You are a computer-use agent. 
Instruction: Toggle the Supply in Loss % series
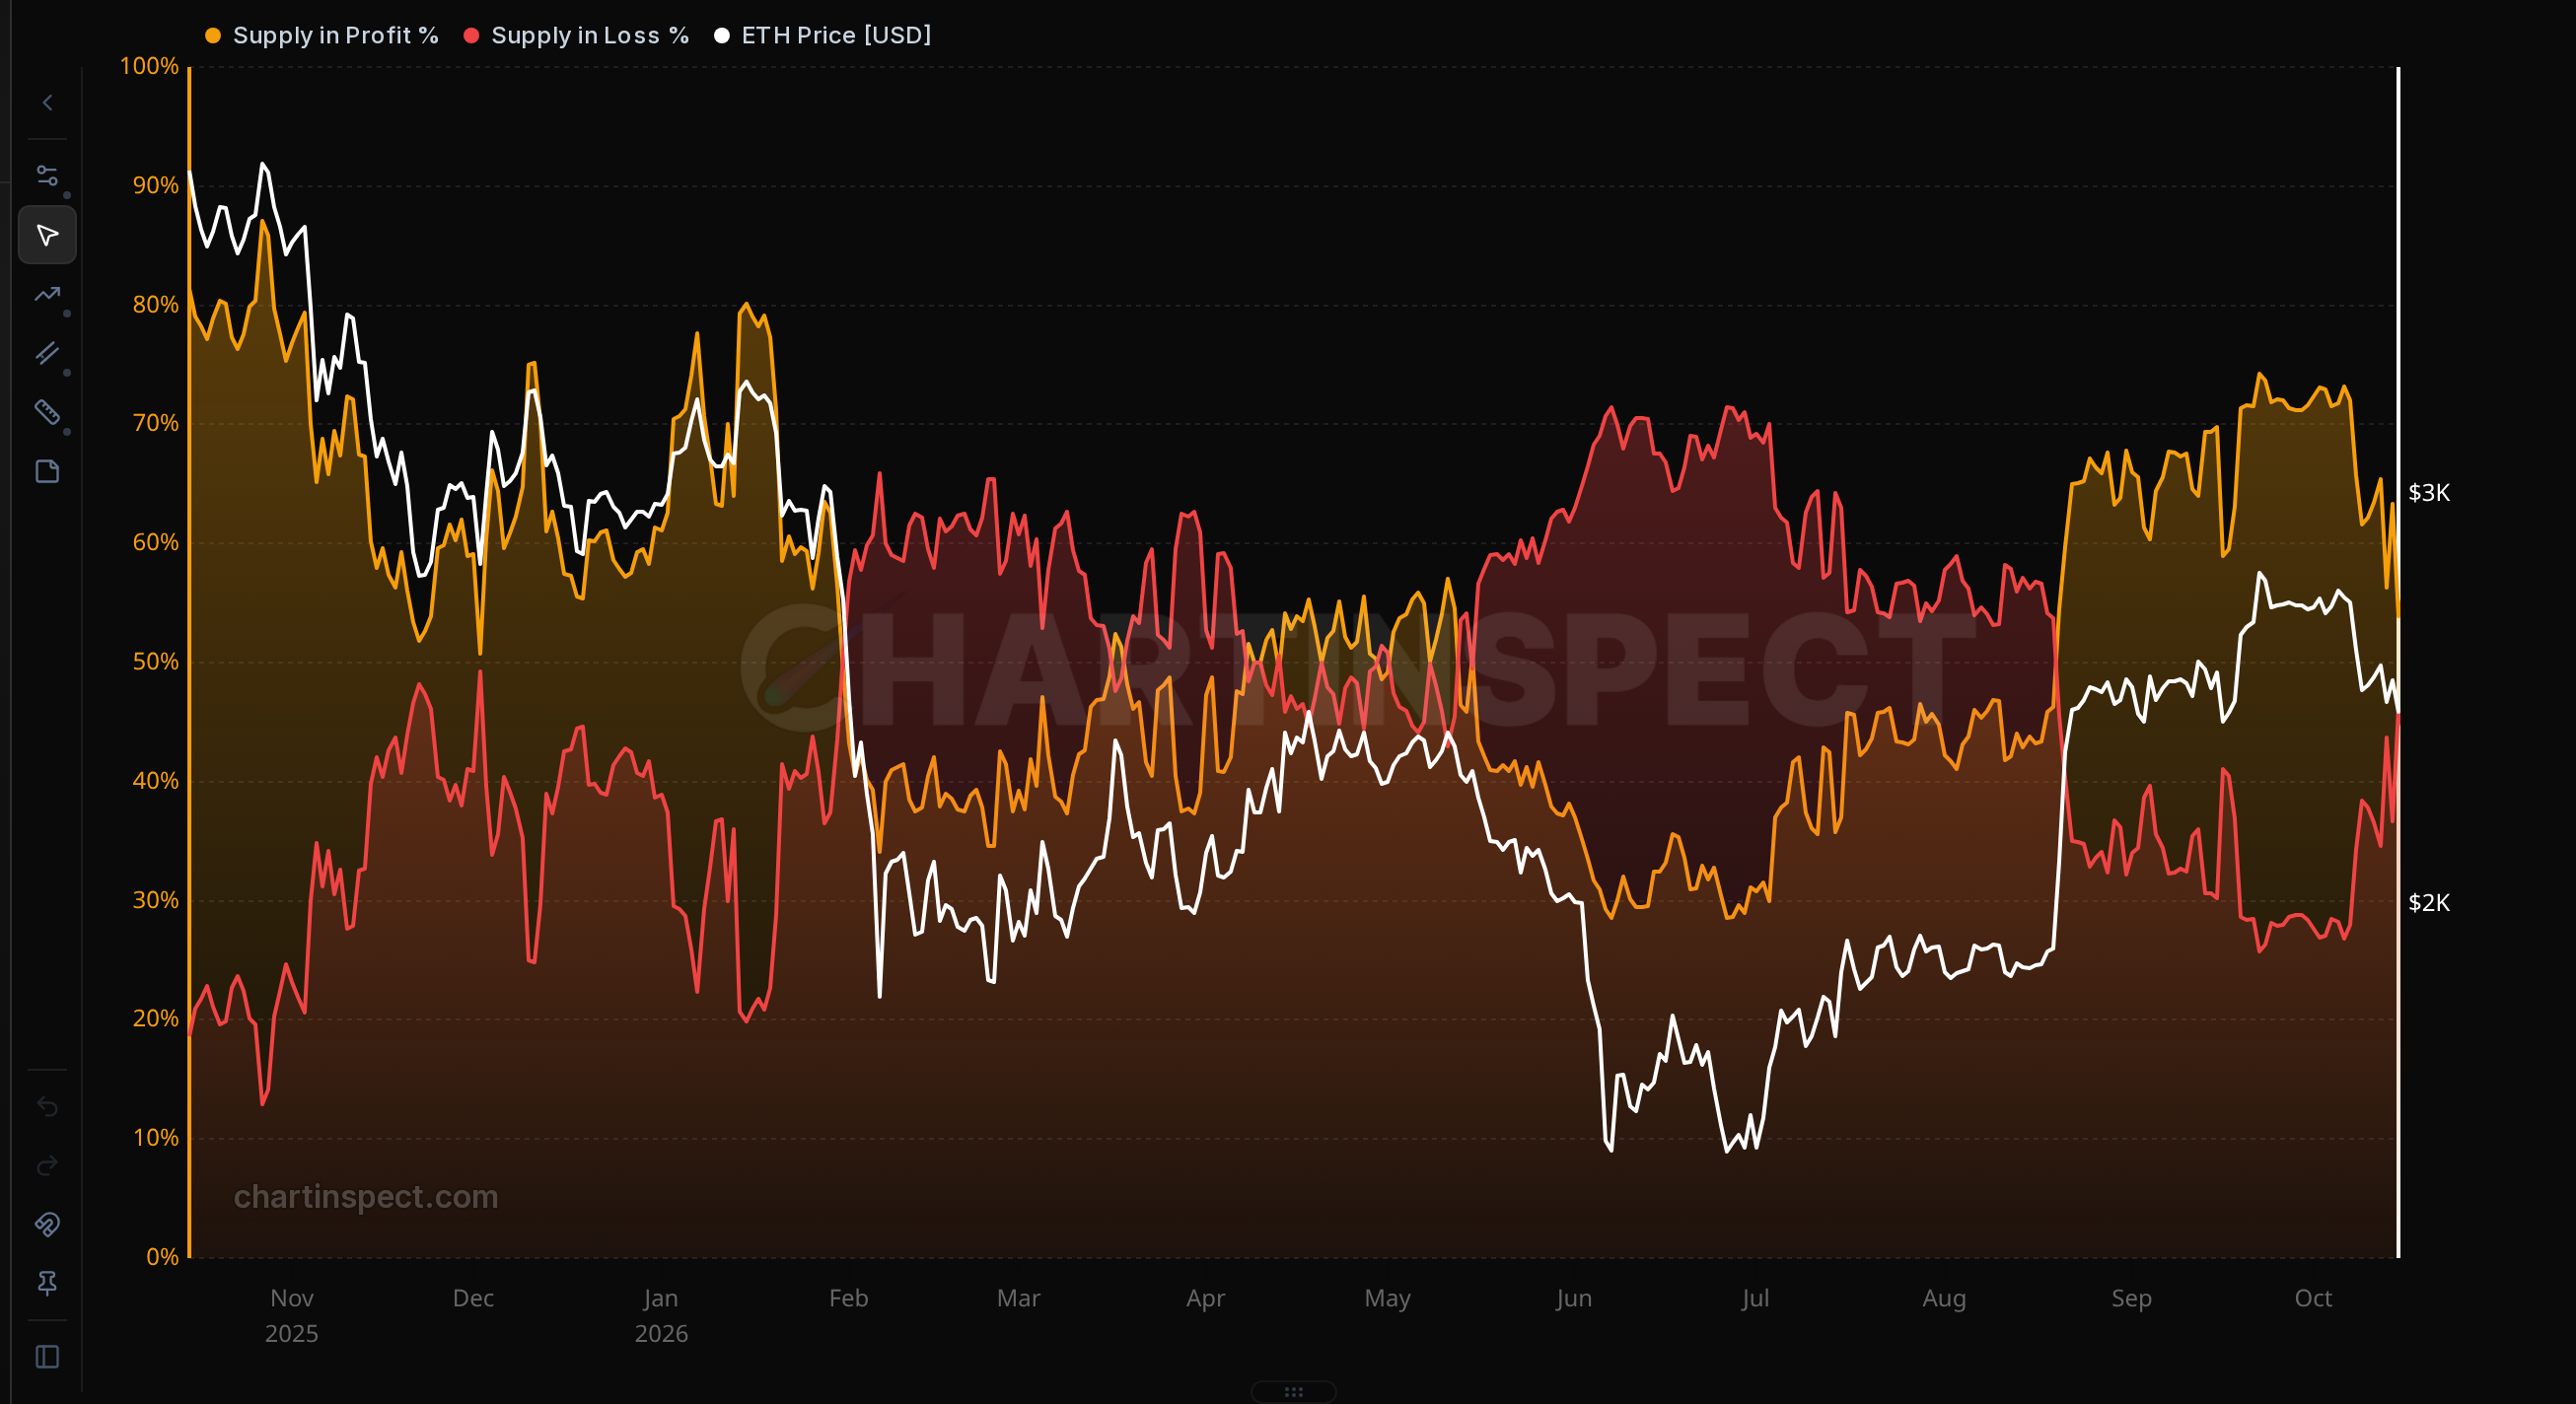[x=577, y=36]
